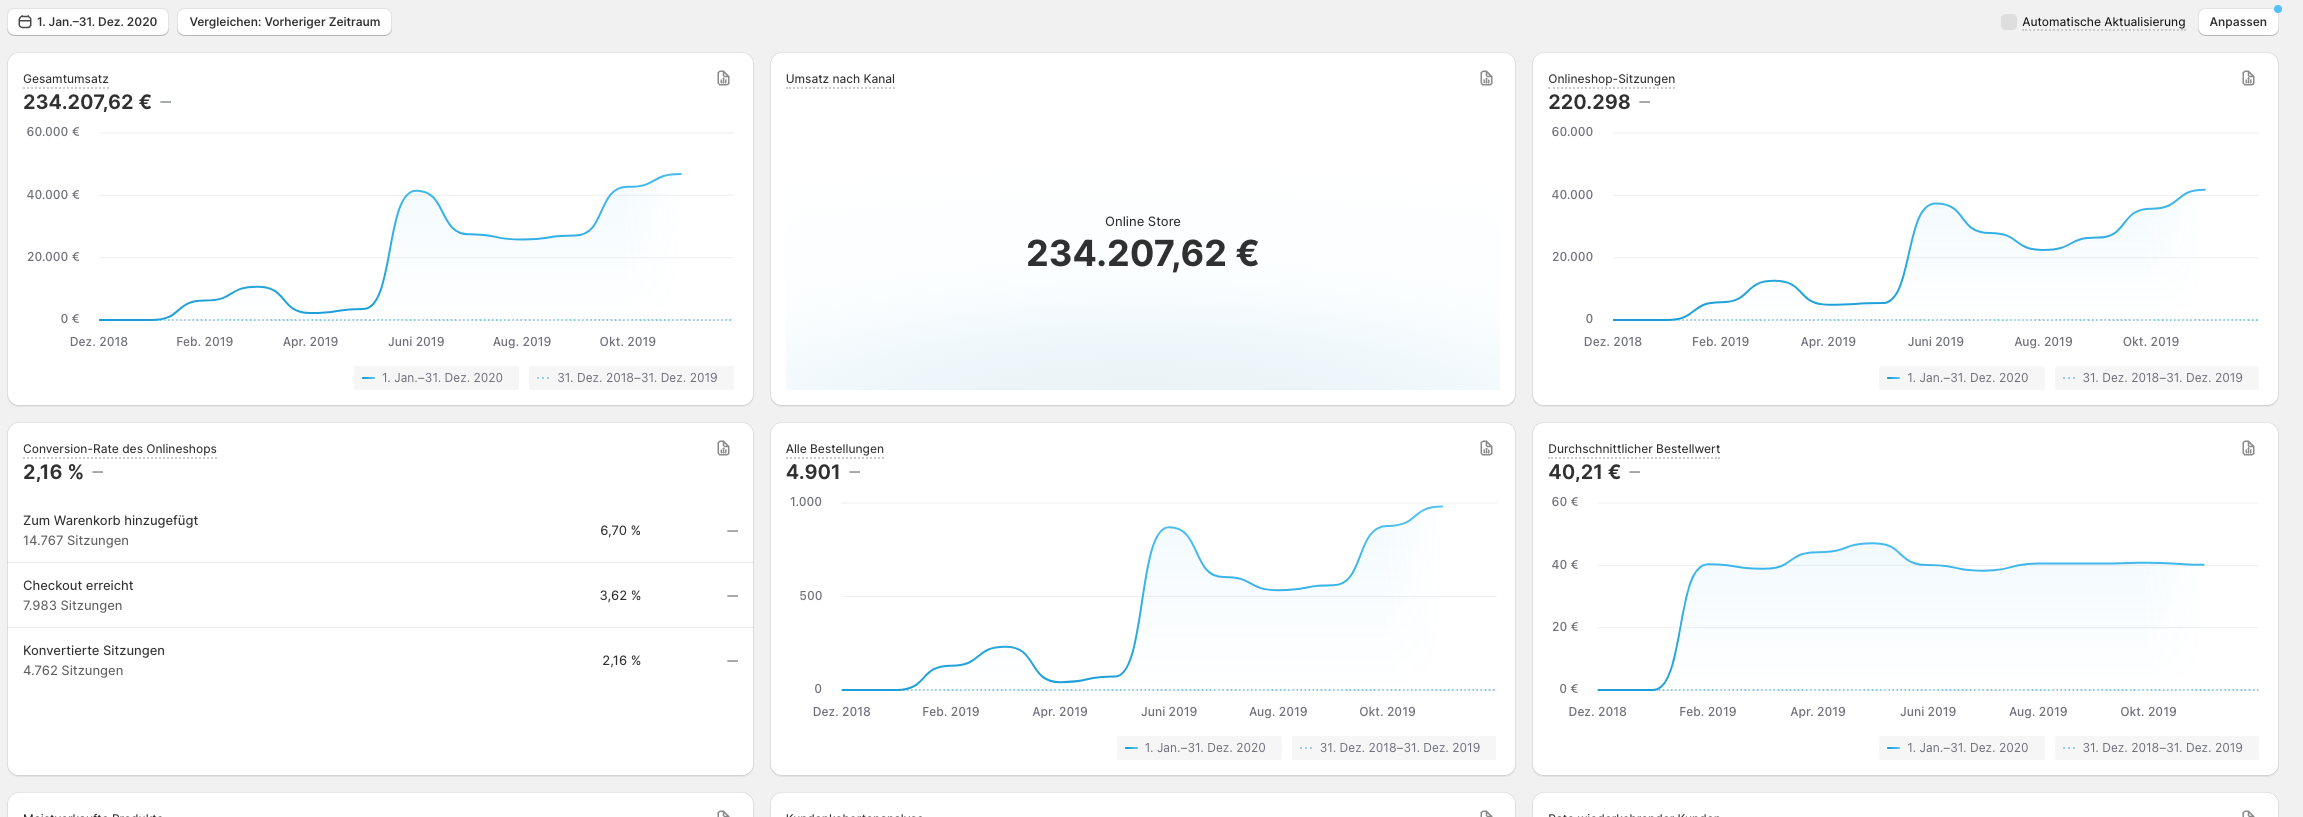Open the date range picker 1. Jan.–31. Dez. 2020
The width and height of the screenshot is (2303, 817).
tap(97, 22)
